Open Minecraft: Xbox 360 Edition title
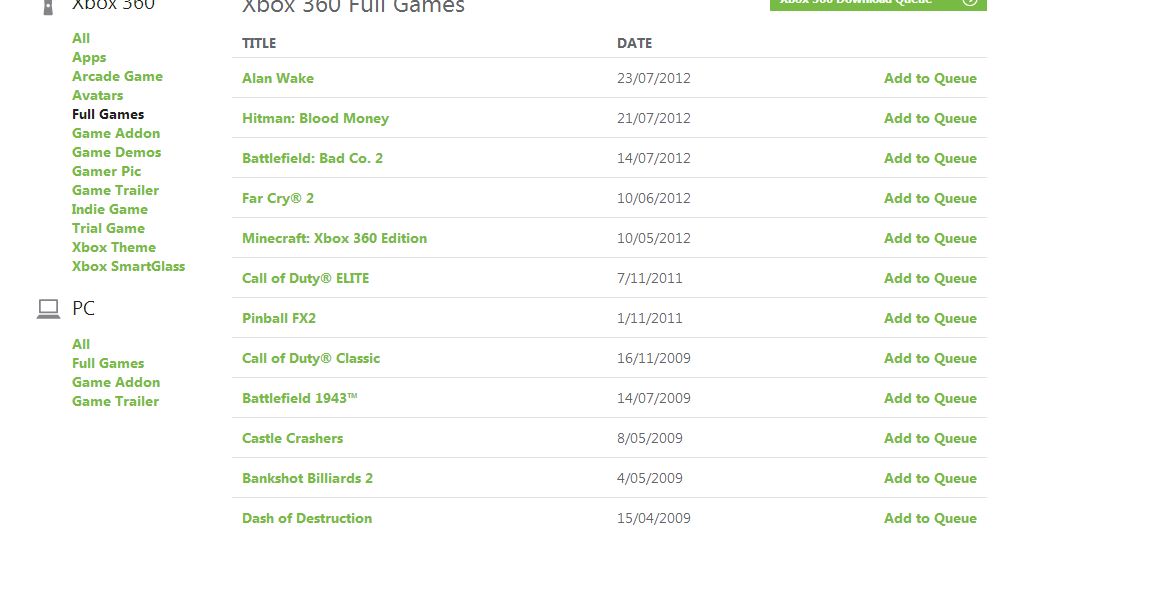 point(334,239)
